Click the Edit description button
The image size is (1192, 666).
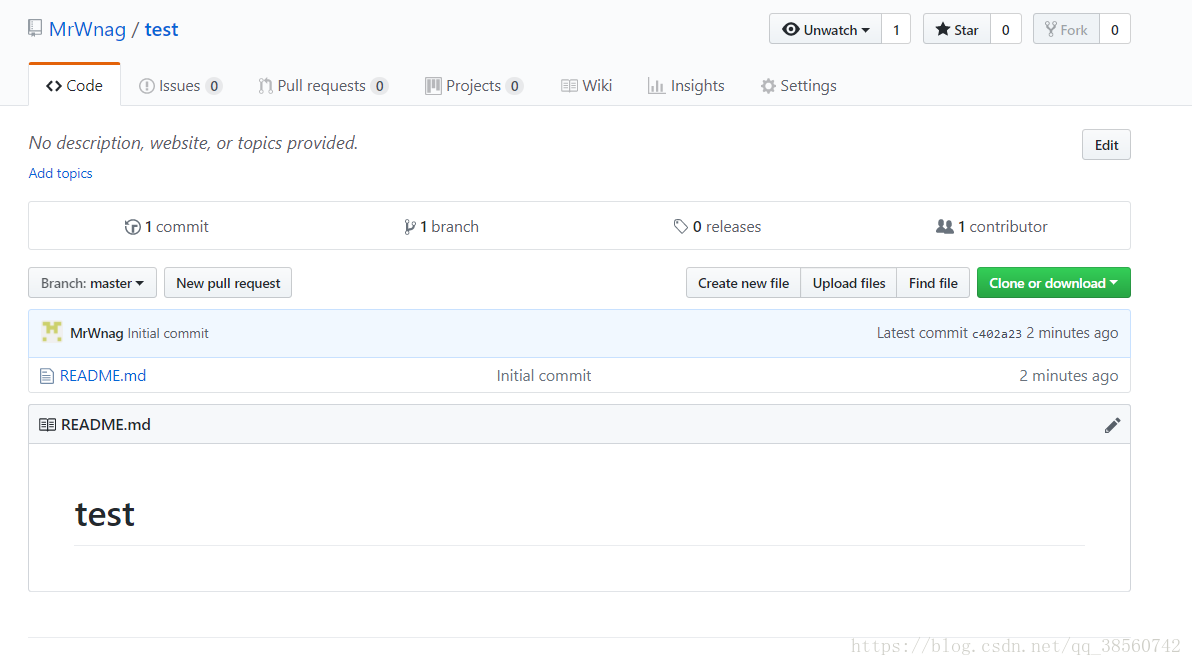(x=1106, y=144)
